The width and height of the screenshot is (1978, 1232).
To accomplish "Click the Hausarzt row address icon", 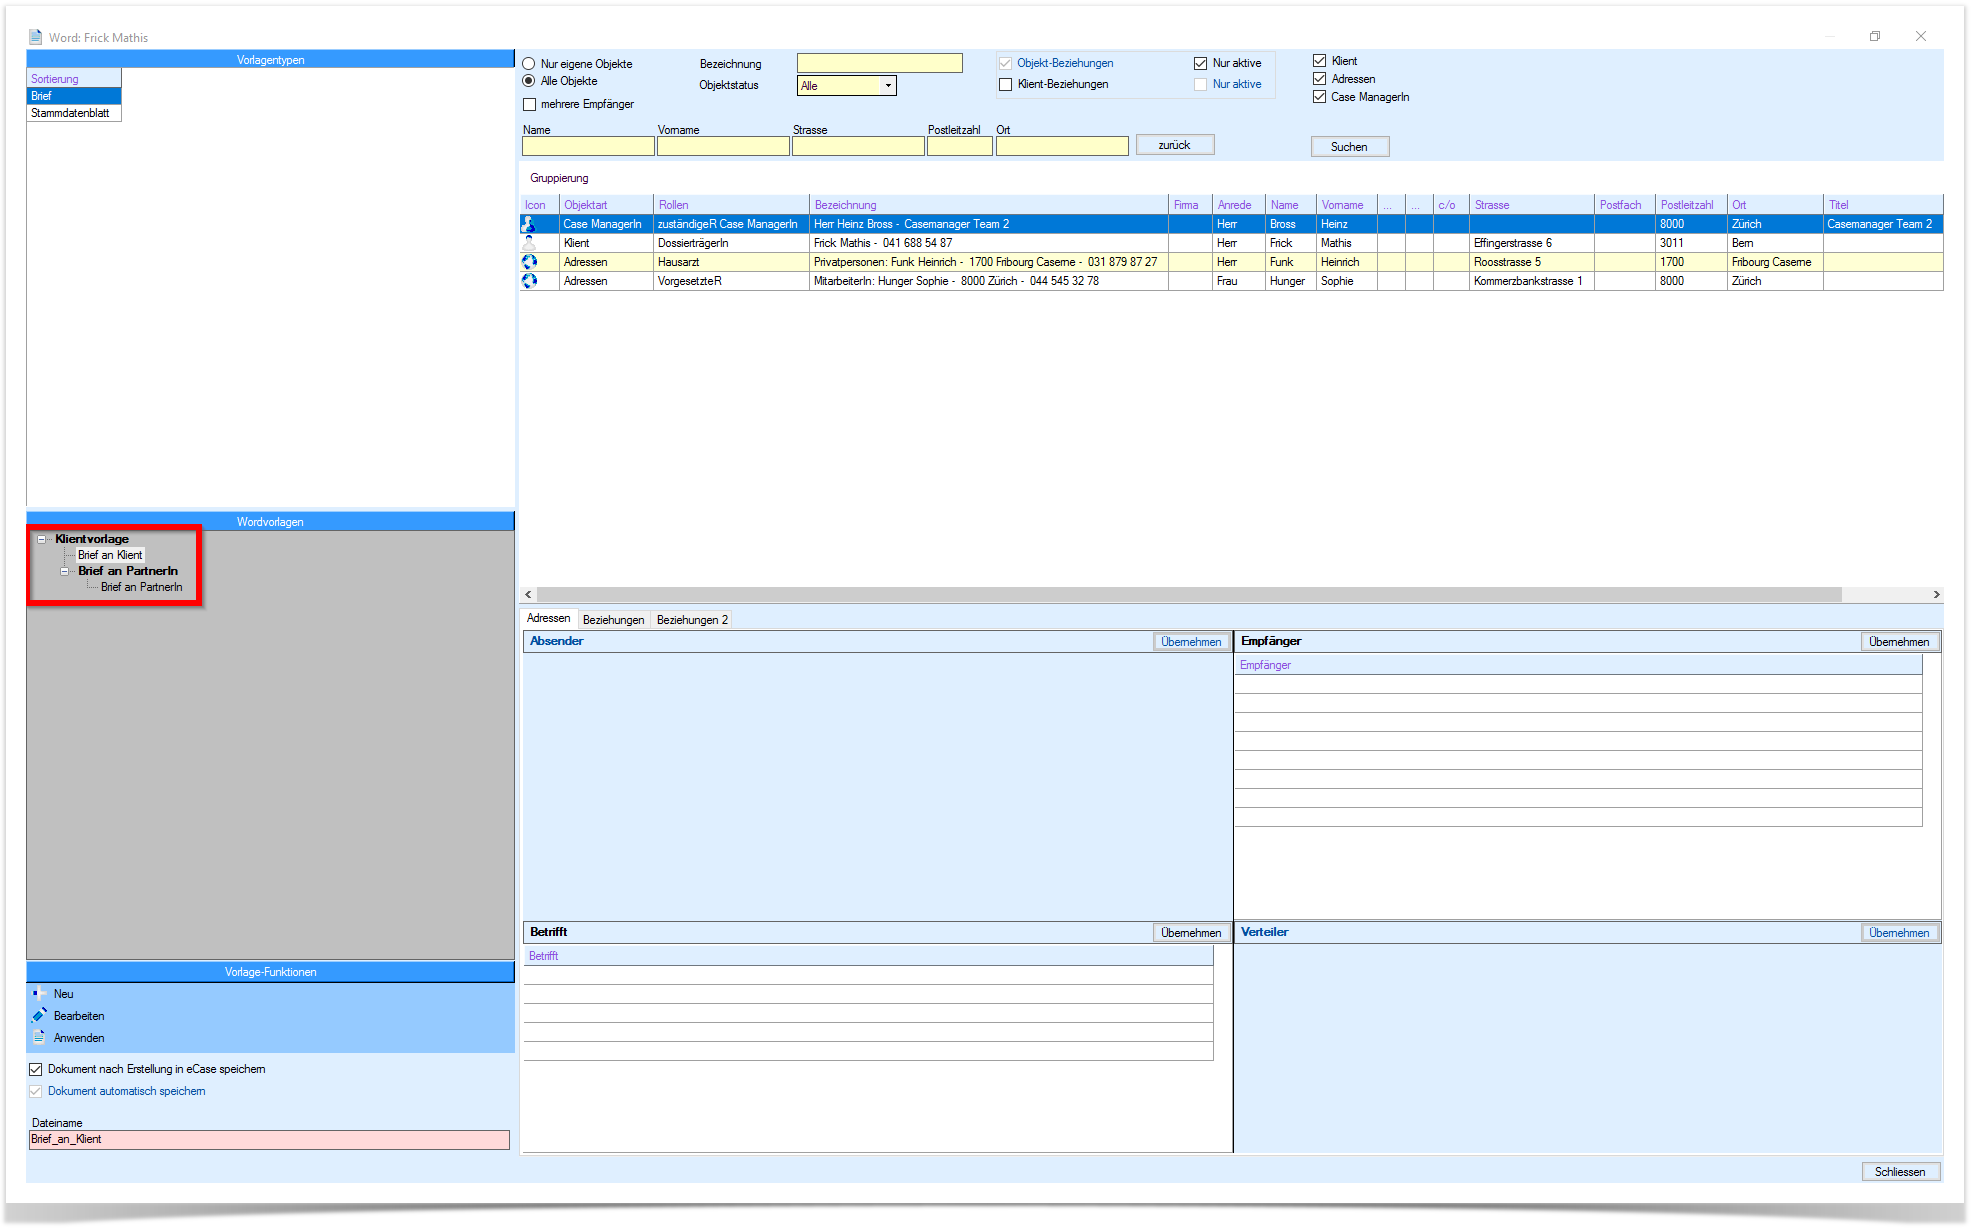I will point(529,262).
